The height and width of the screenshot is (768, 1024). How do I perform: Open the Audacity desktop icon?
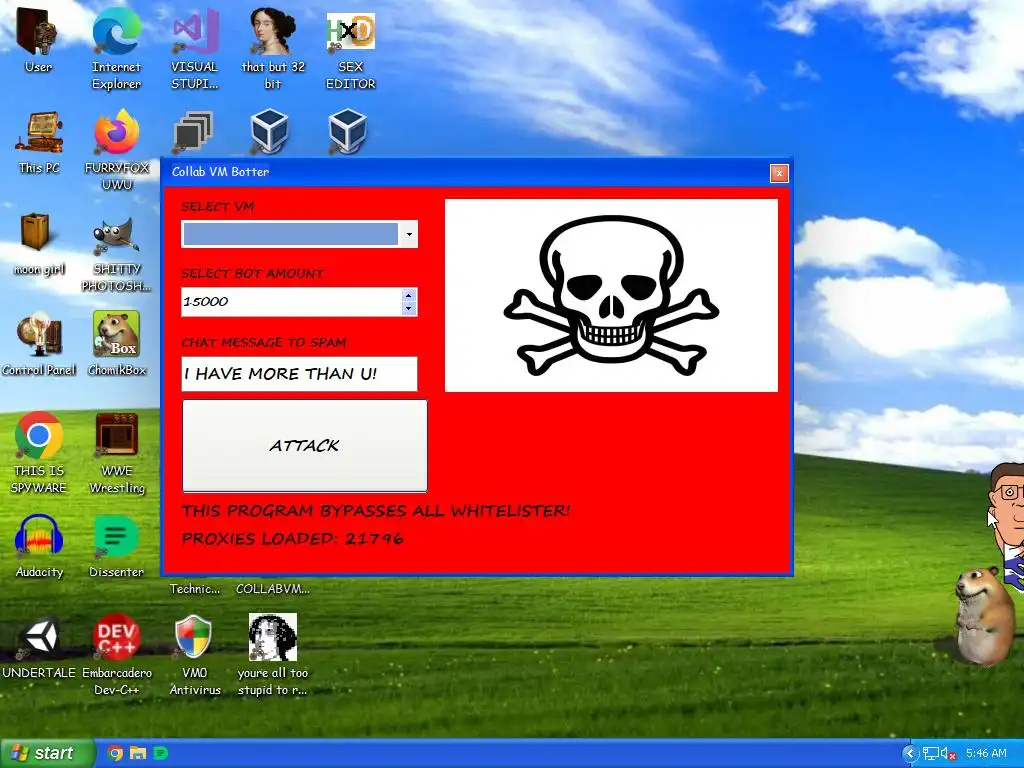tap(39, 546)
